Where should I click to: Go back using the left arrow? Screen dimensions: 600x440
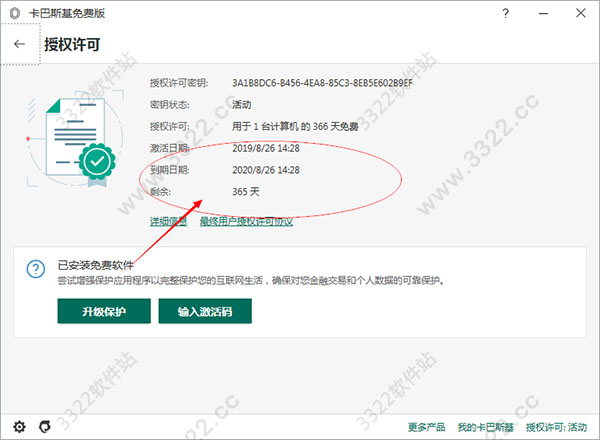[20, 44]
